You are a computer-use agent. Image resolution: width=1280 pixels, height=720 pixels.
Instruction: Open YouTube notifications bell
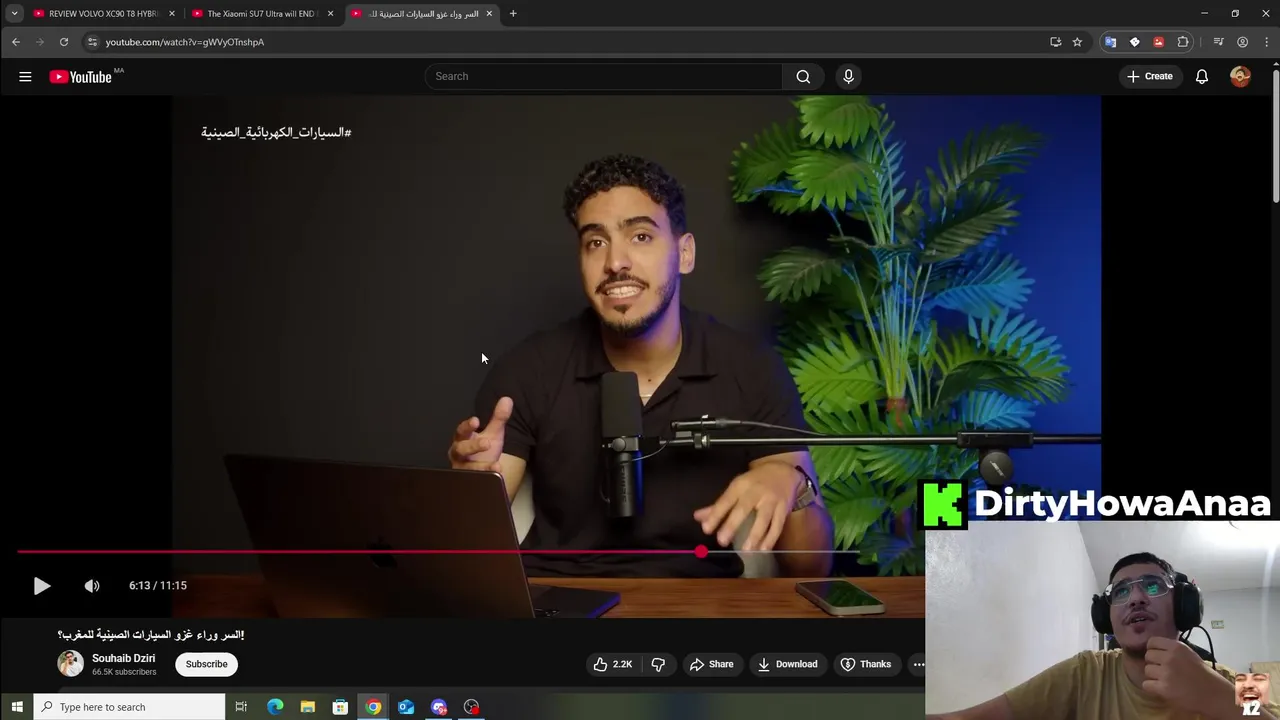(x=1202, y=76)
